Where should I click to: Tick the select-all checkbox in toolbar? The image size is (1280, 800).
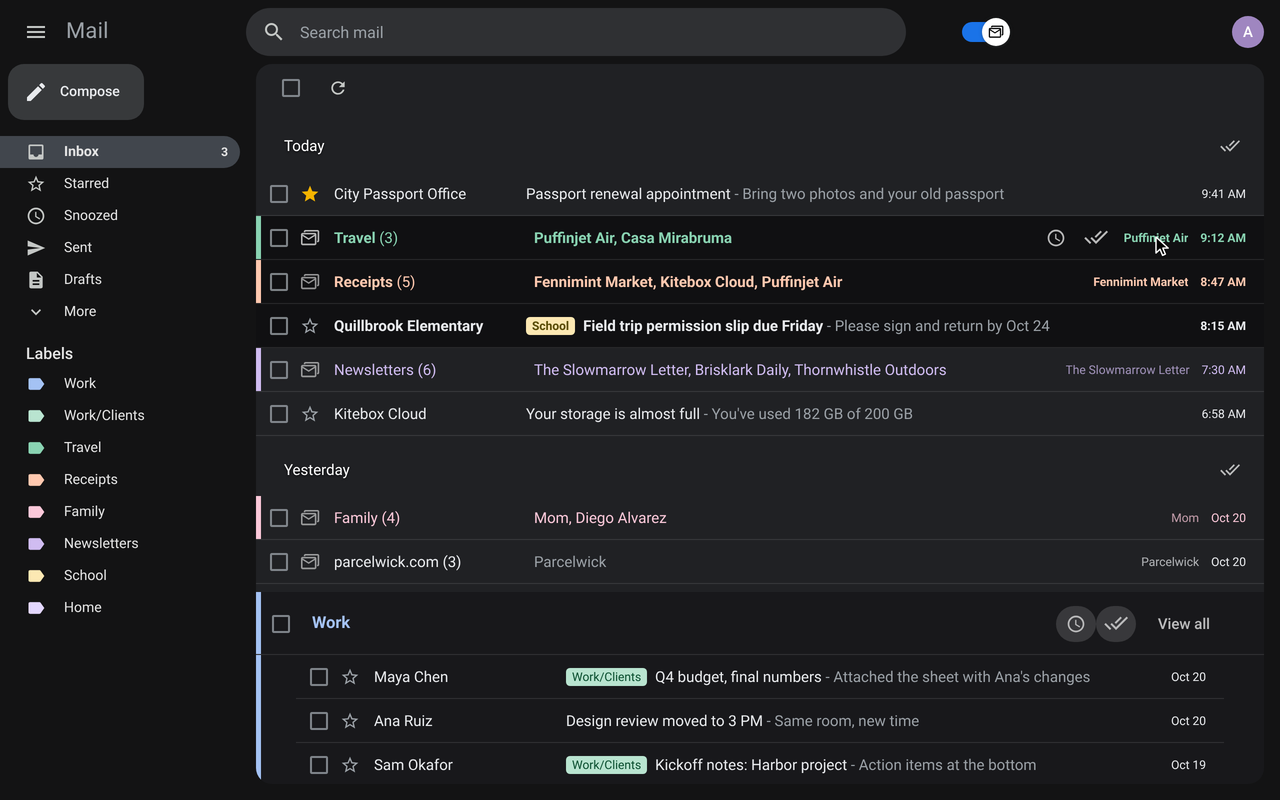point(291,88)
